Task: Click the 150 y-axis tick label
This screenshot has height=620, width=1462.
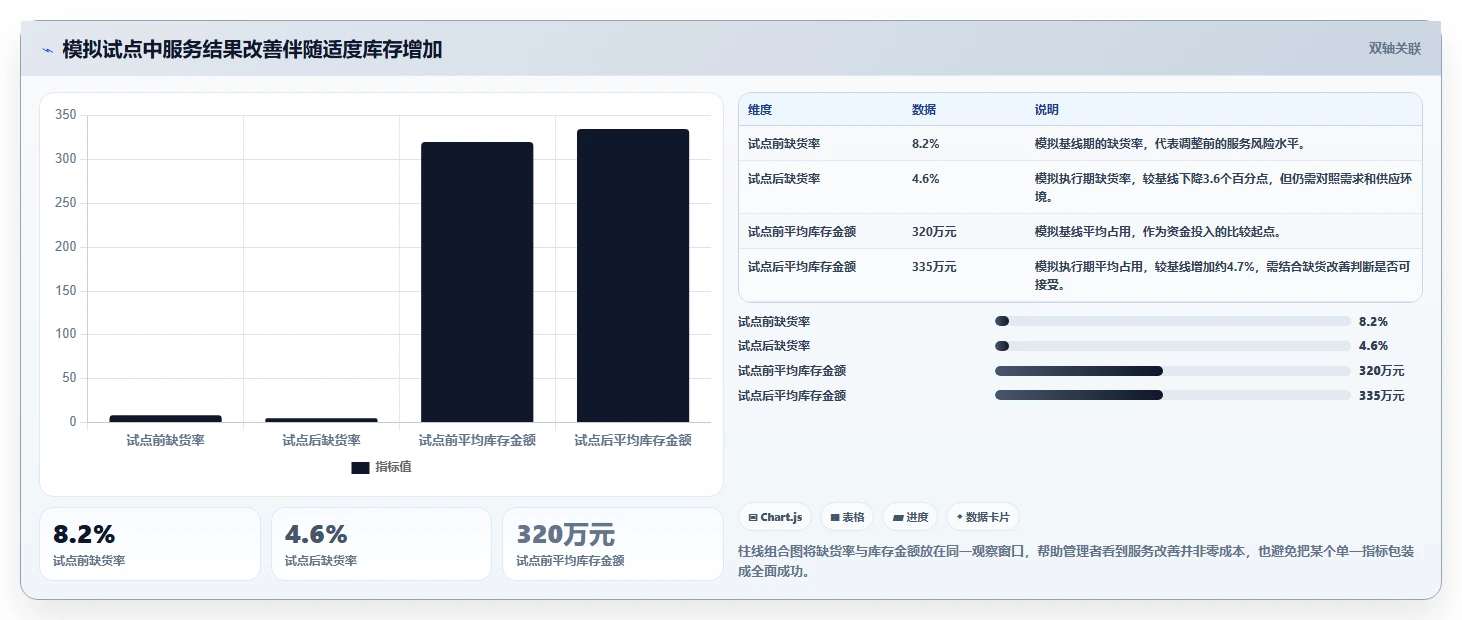Action: pos(66,291)
